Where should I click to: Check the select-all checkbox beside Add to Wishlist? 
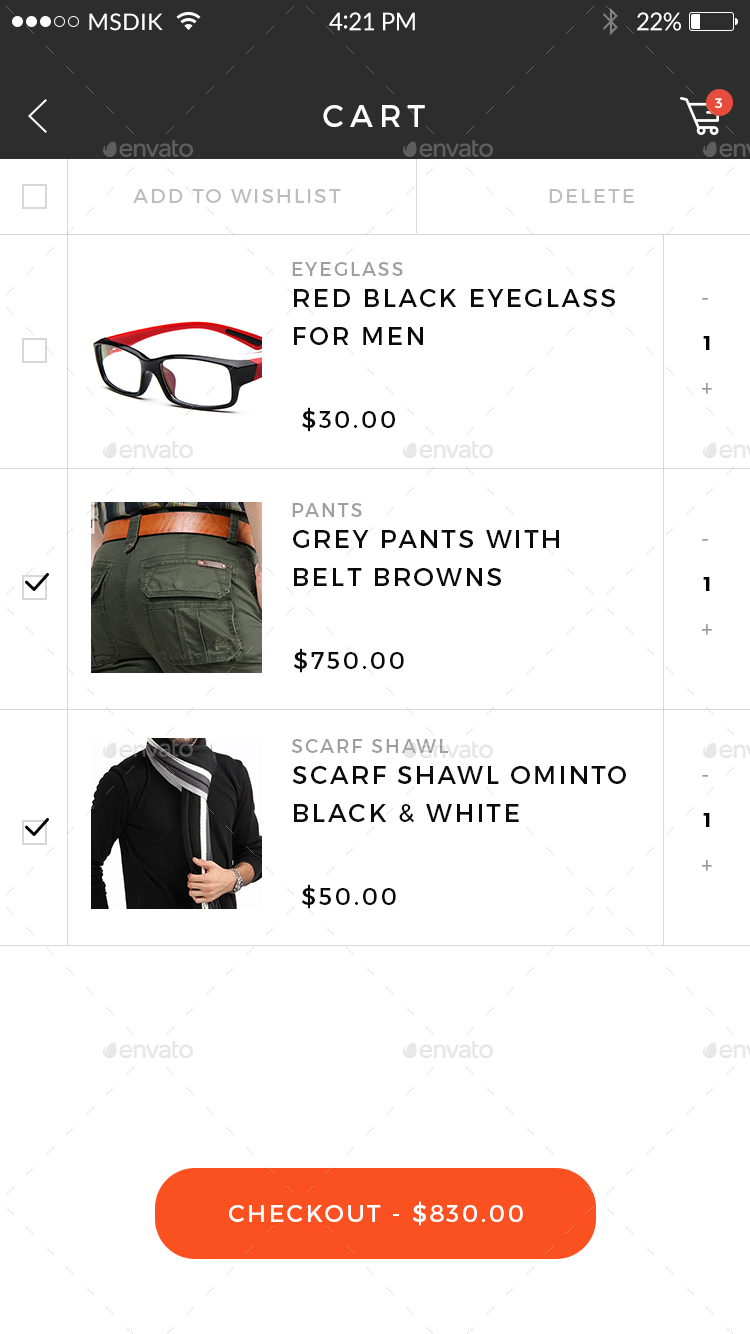click(34, 196)
